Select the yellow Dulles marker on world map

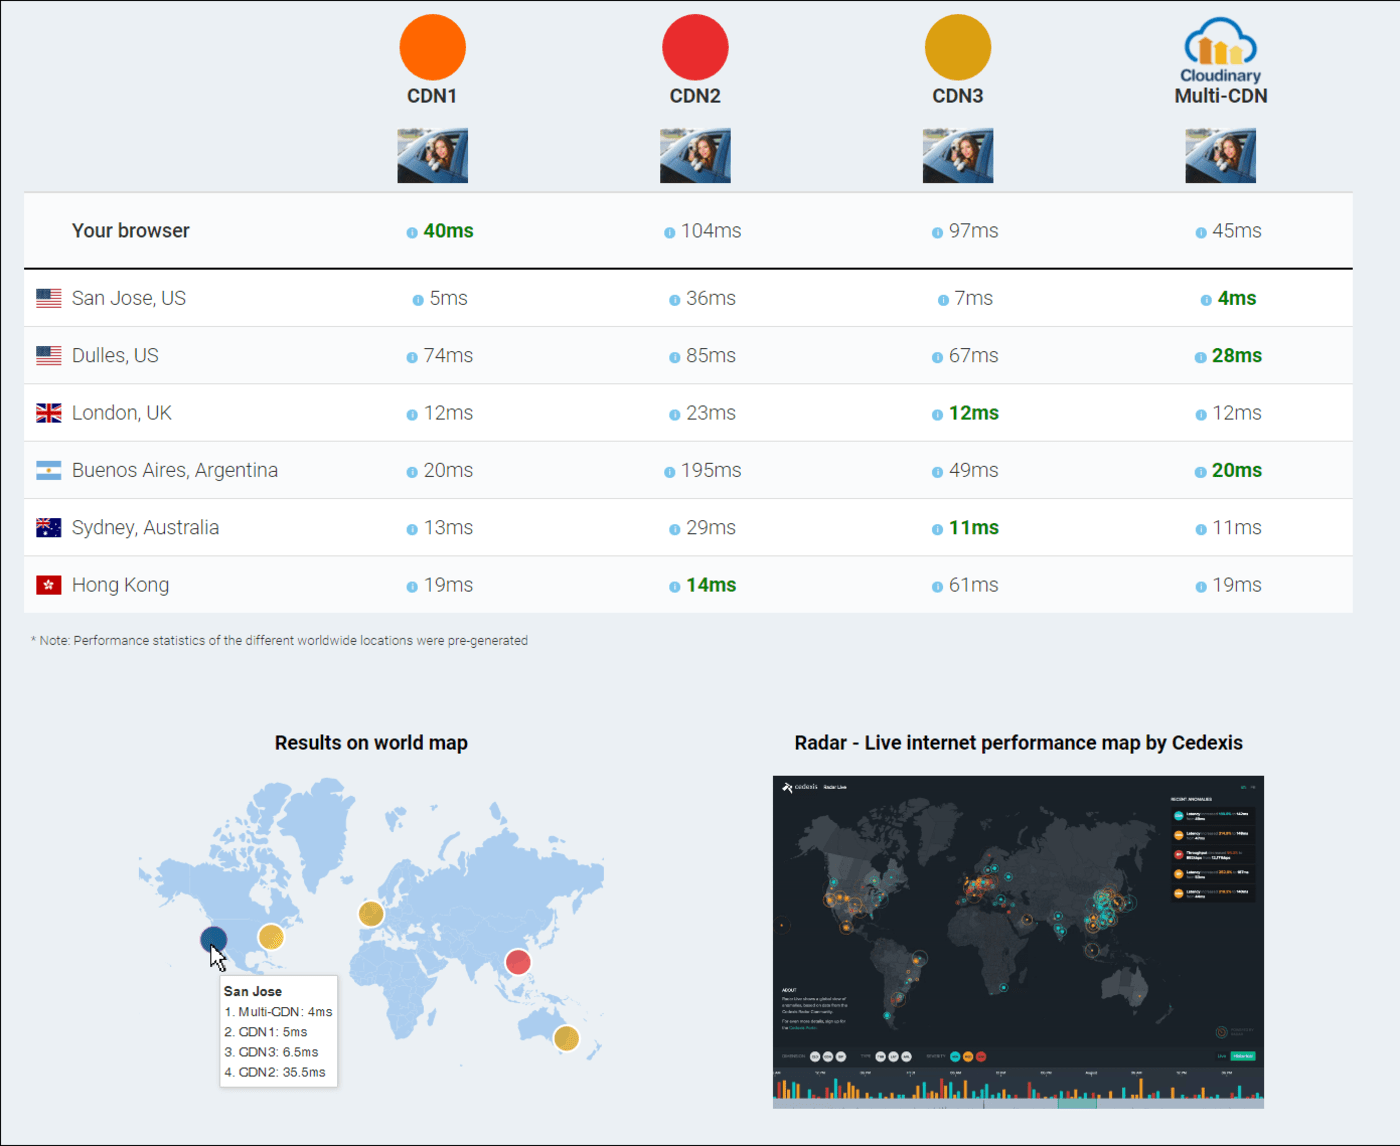pos(271,937)
